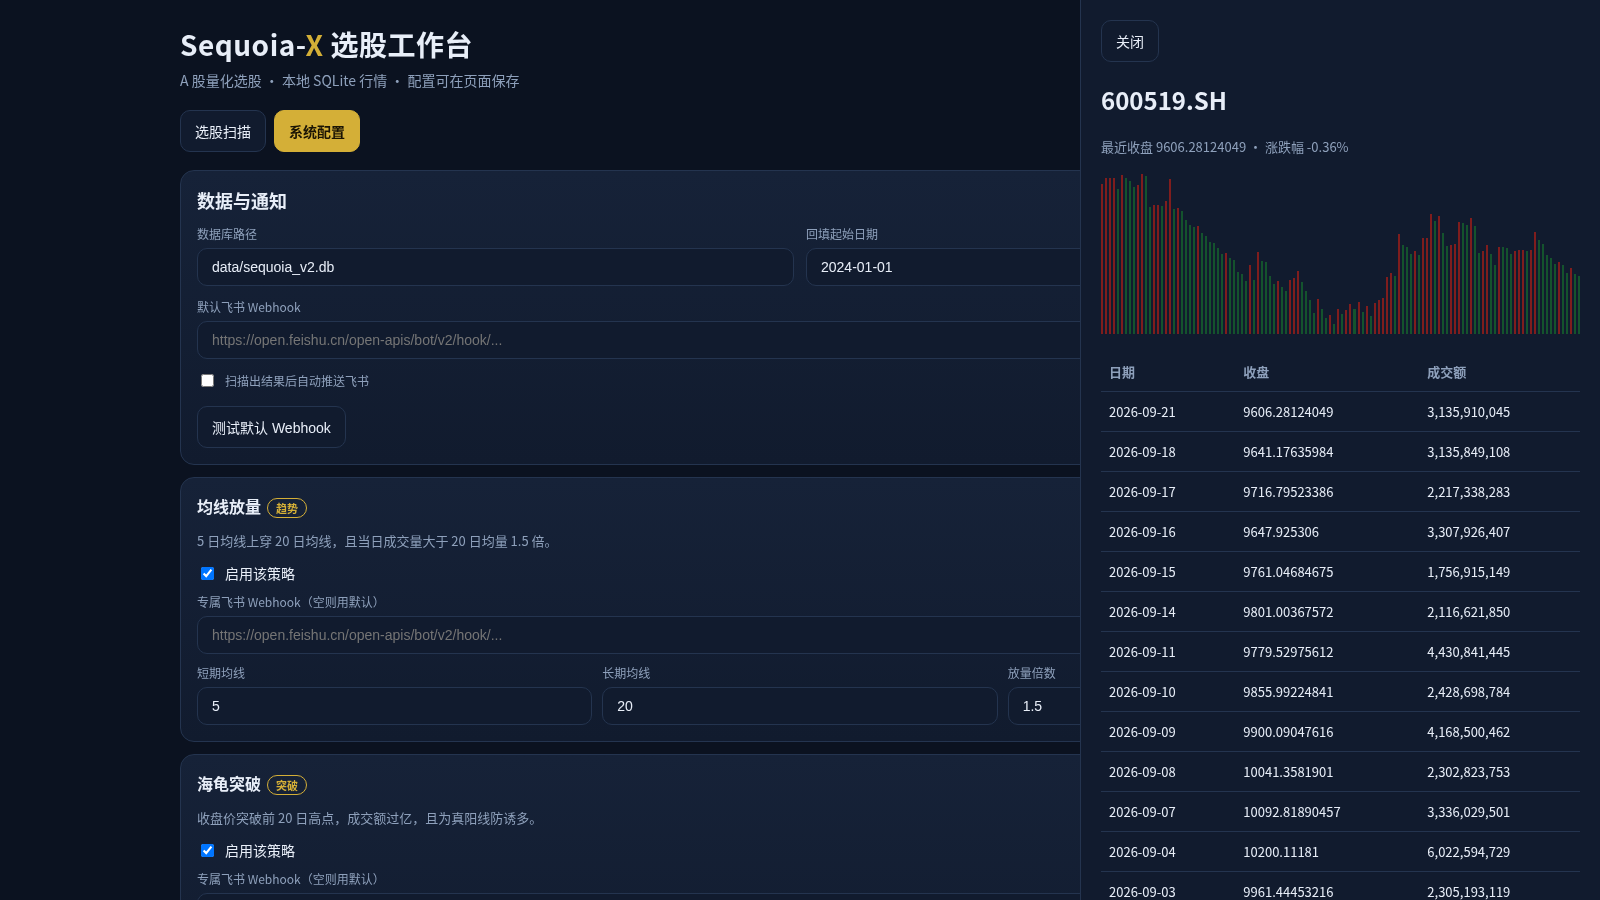Click turnover value 1,756,915,149

click(x=1468, y=572)
